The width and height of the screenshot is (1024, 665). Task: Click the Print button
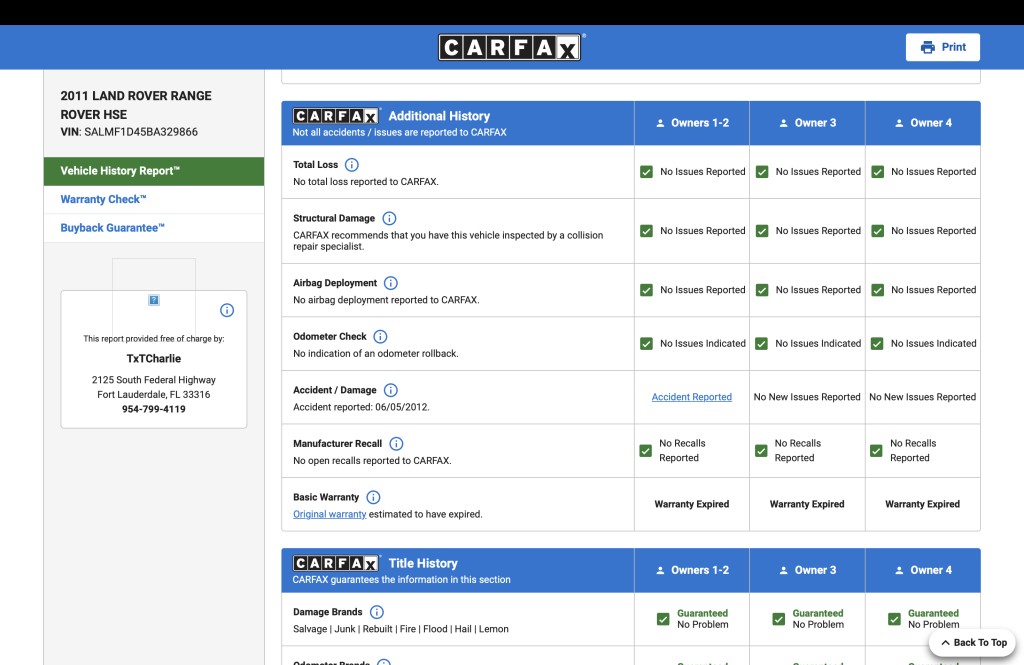(x=942, y=47)
